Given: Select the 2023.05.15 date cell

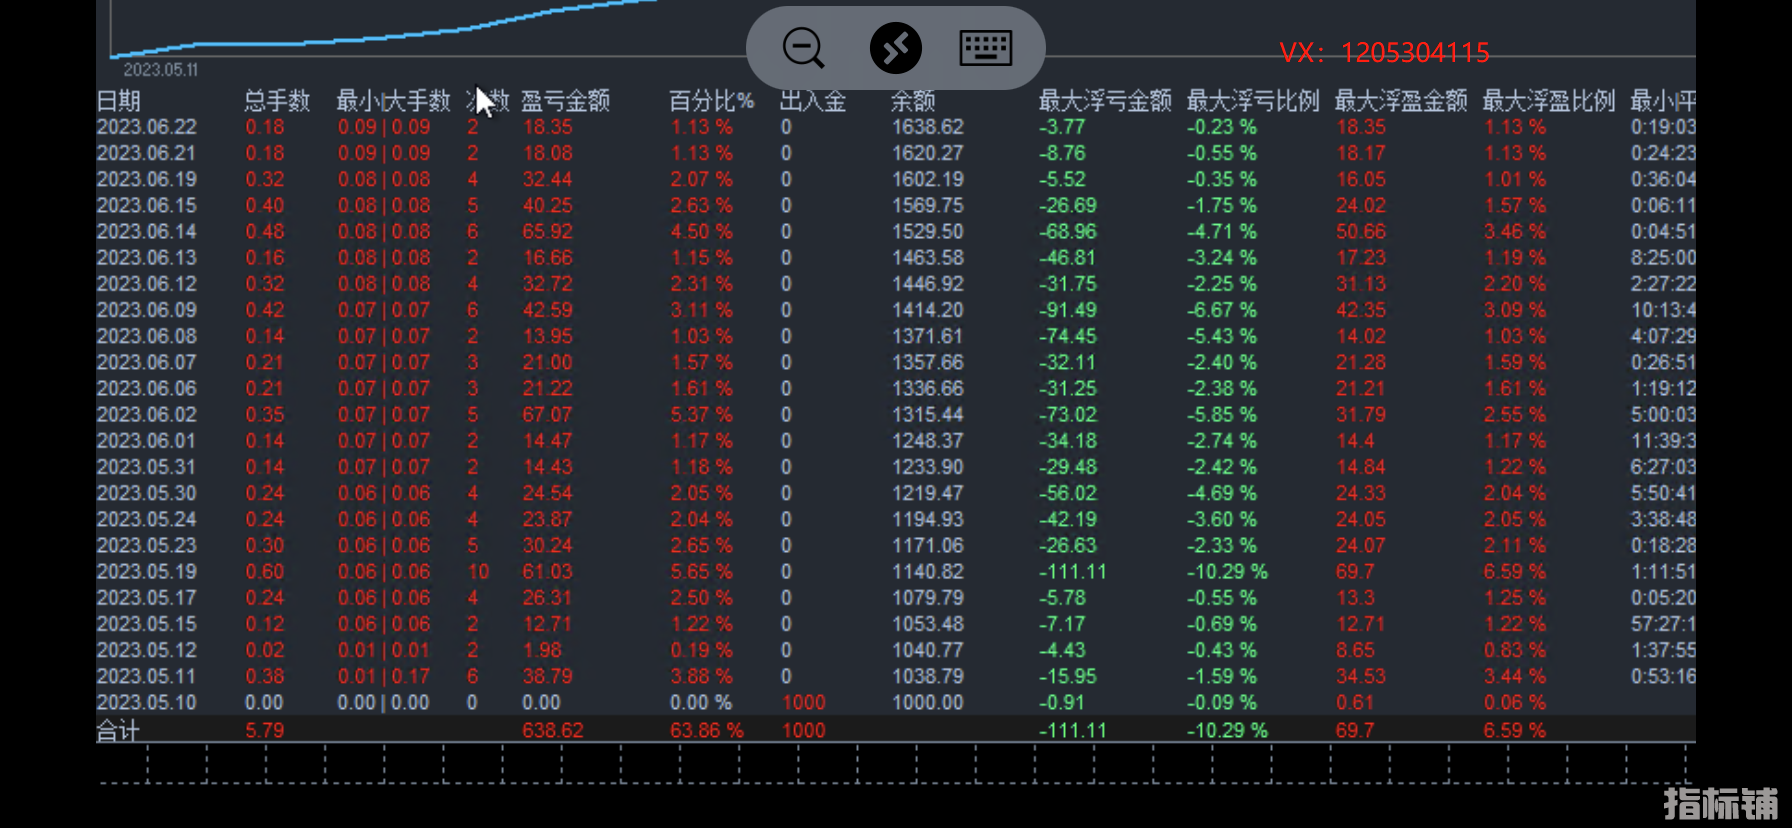Looking at the screenshot, I should [x=146, y=624].
